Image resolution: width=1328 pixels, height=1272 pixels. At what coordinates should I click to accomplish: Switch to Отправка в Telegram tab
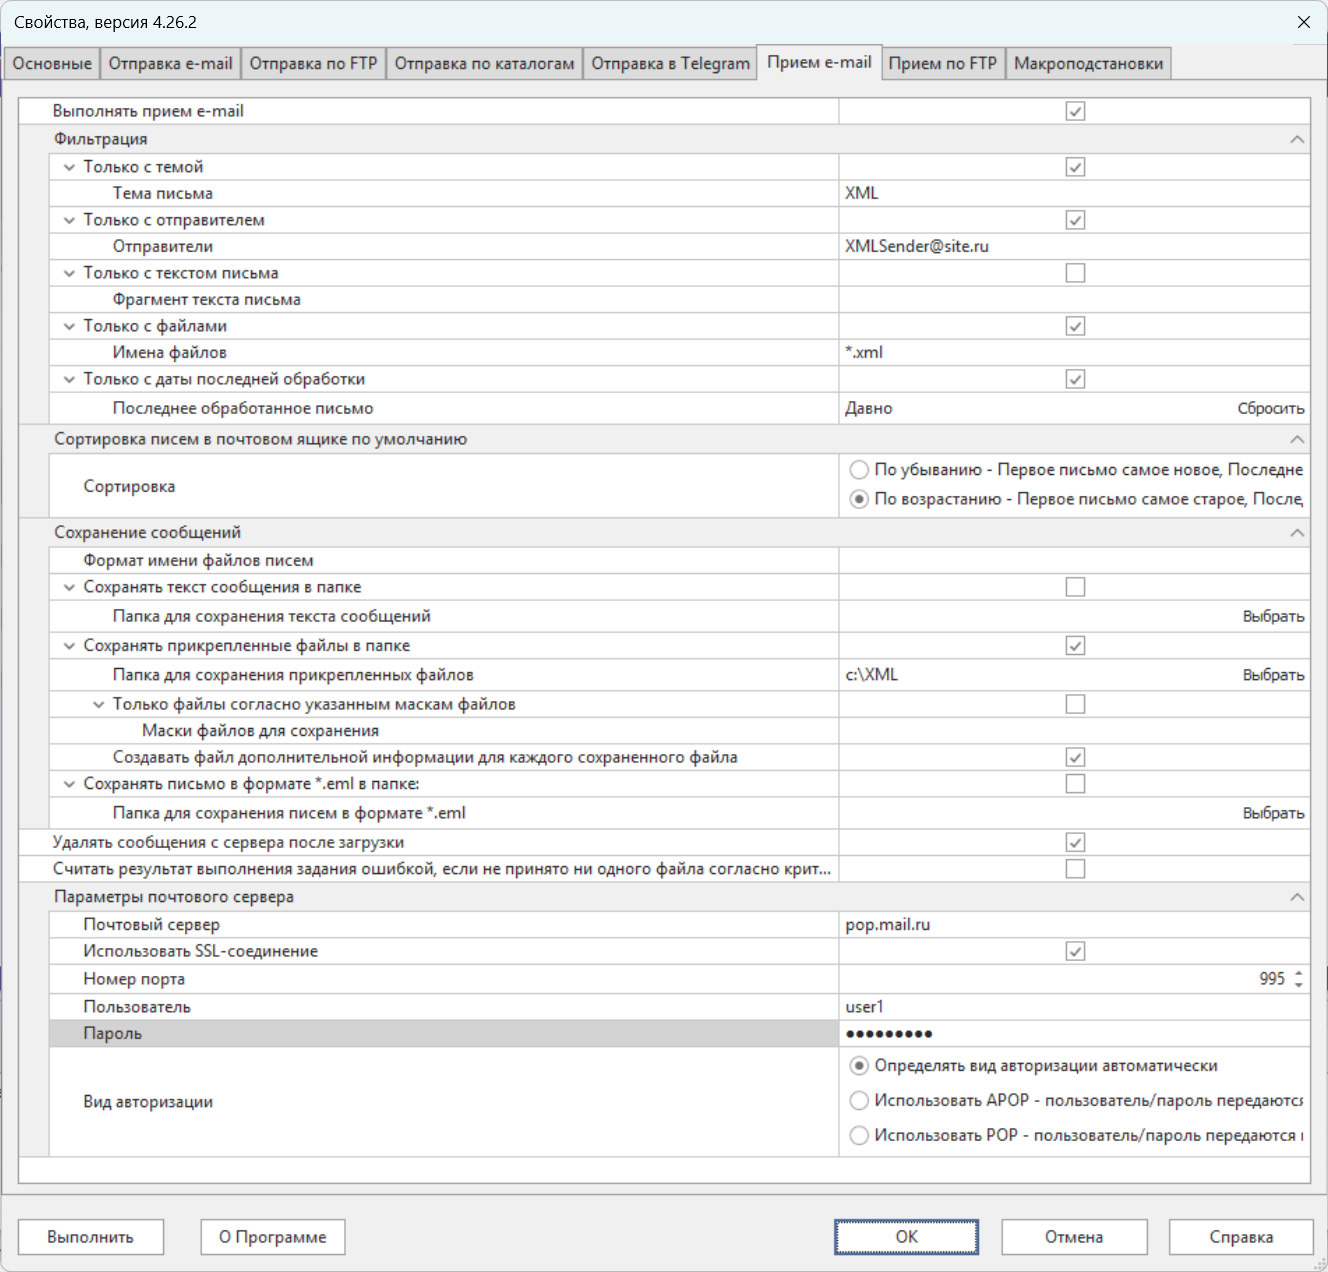click(x=670, y=64)
